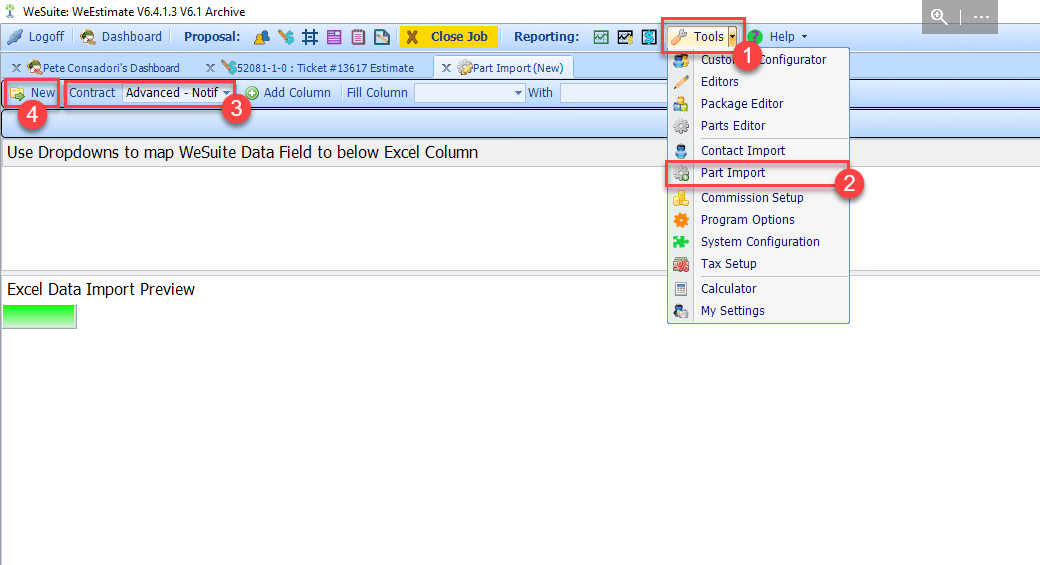This screenshot has width=1040, height=565.
Task: Click the Proposal grid hash icon
Action: click(310, 37)
